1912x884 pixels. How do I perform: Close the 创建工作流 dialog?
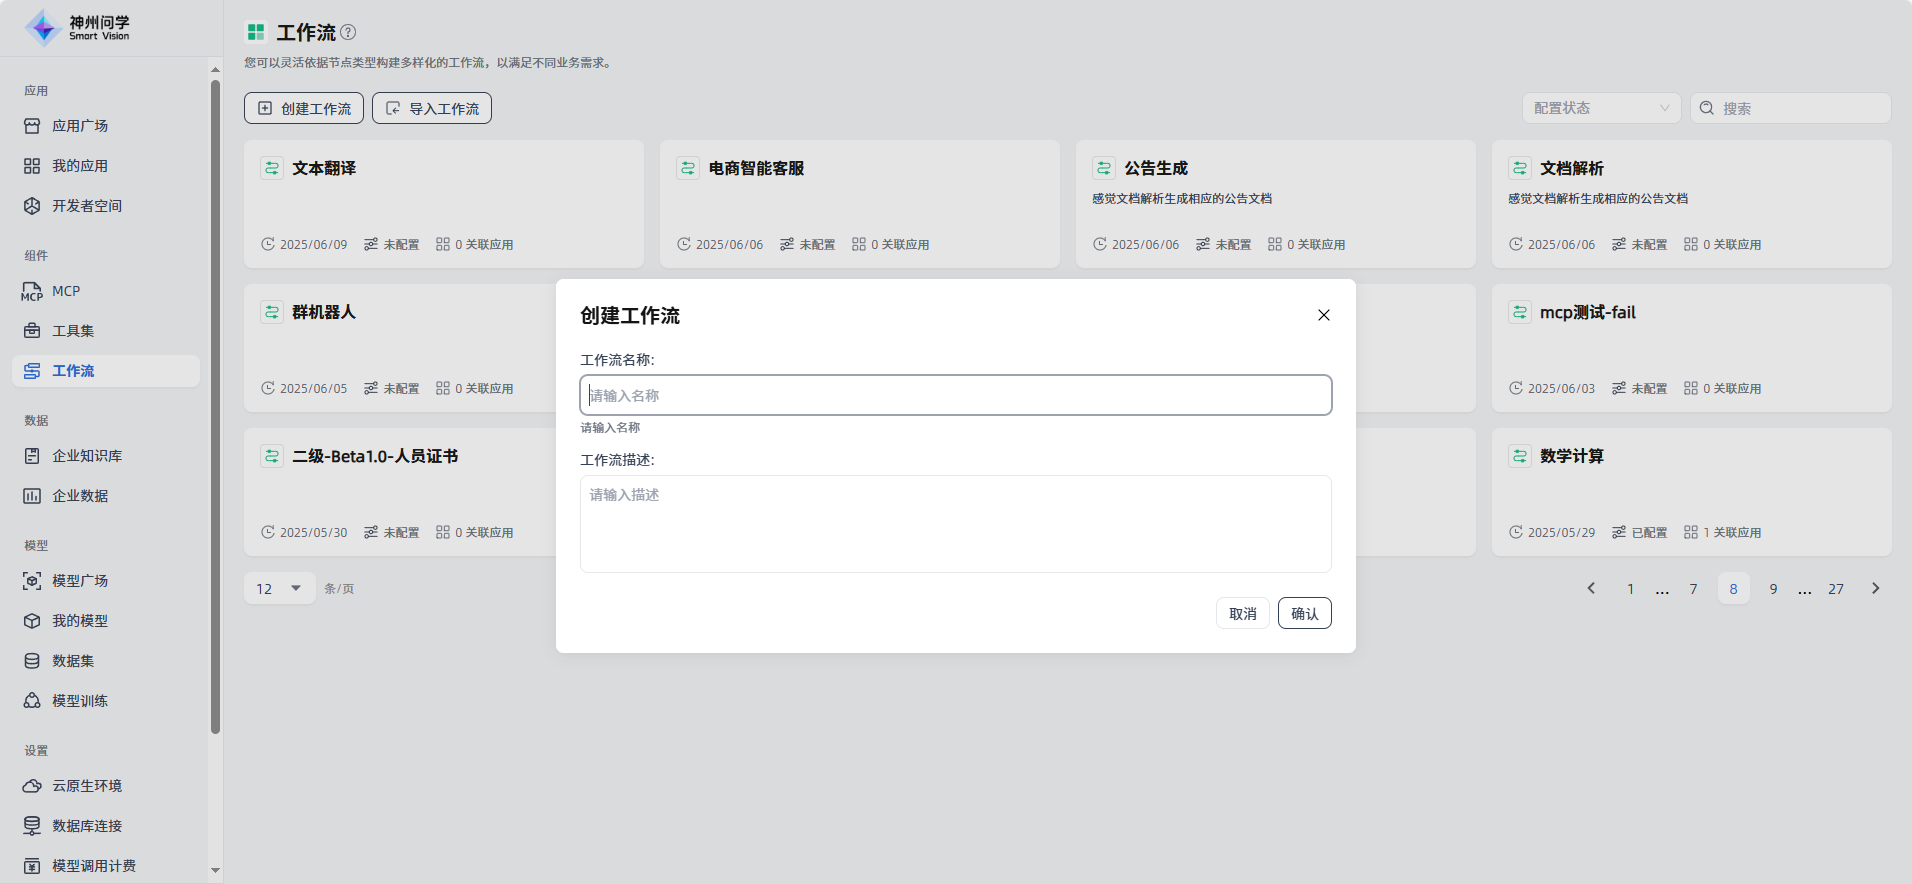pos(1323,315)
